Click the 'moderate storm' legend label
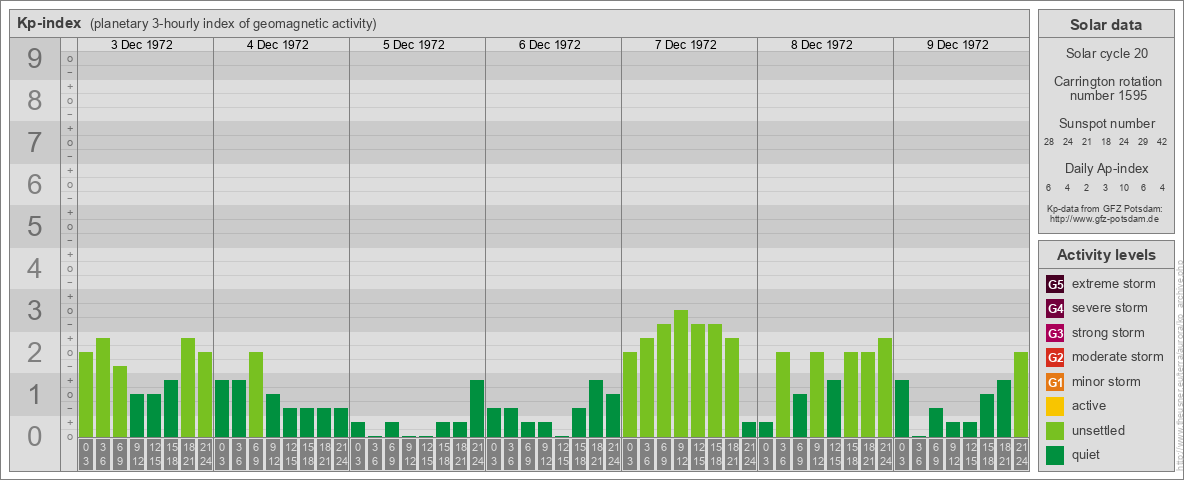The height and width of the screenshot is (480, 1184). click(x=1118, y=357)
